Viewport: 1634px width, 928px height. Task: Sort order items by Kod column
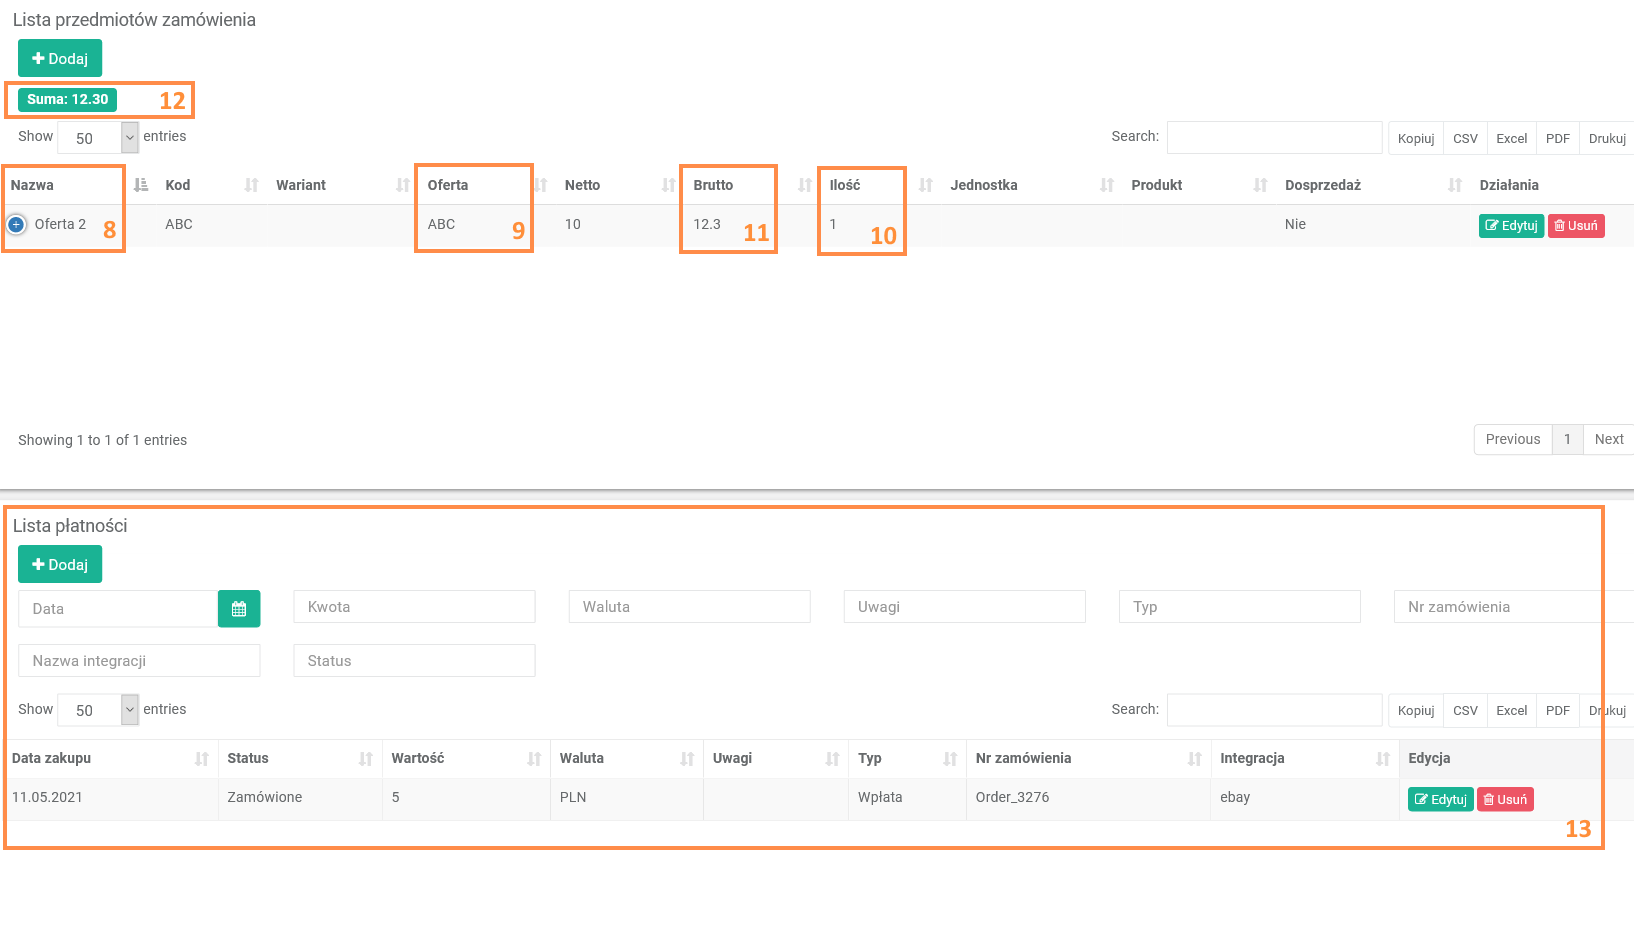178,185
